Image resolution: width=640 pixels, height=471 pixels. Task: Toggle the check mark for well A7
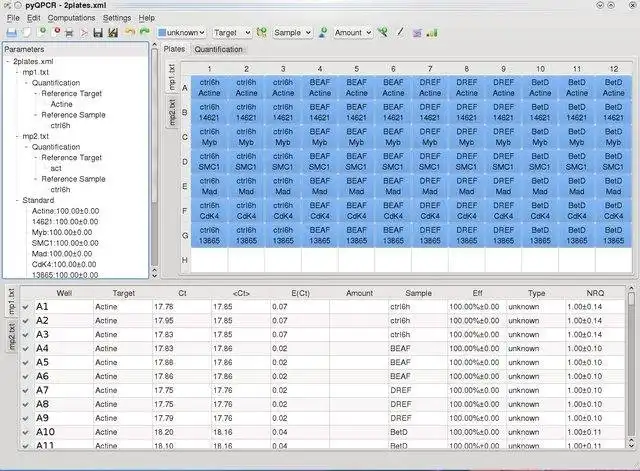[26, 391]
